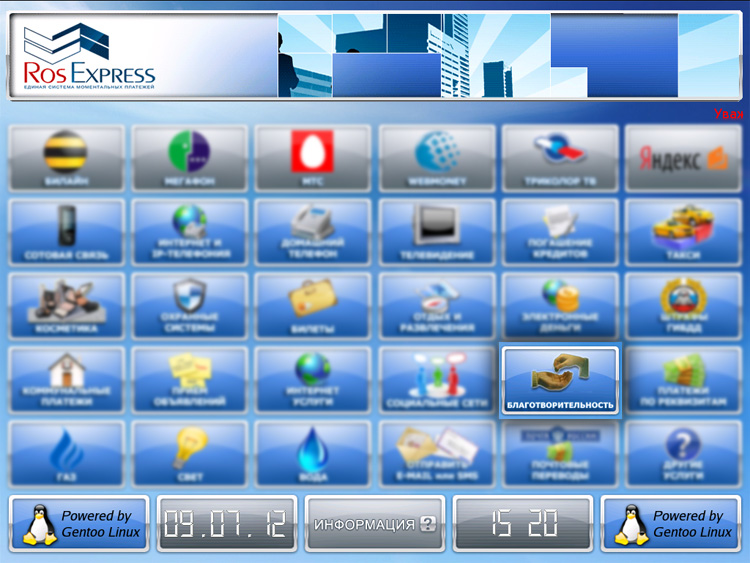Open the Social Networks (Социальные сети) tile
This screenshot has width=750, height=563.
click(437, 380)
